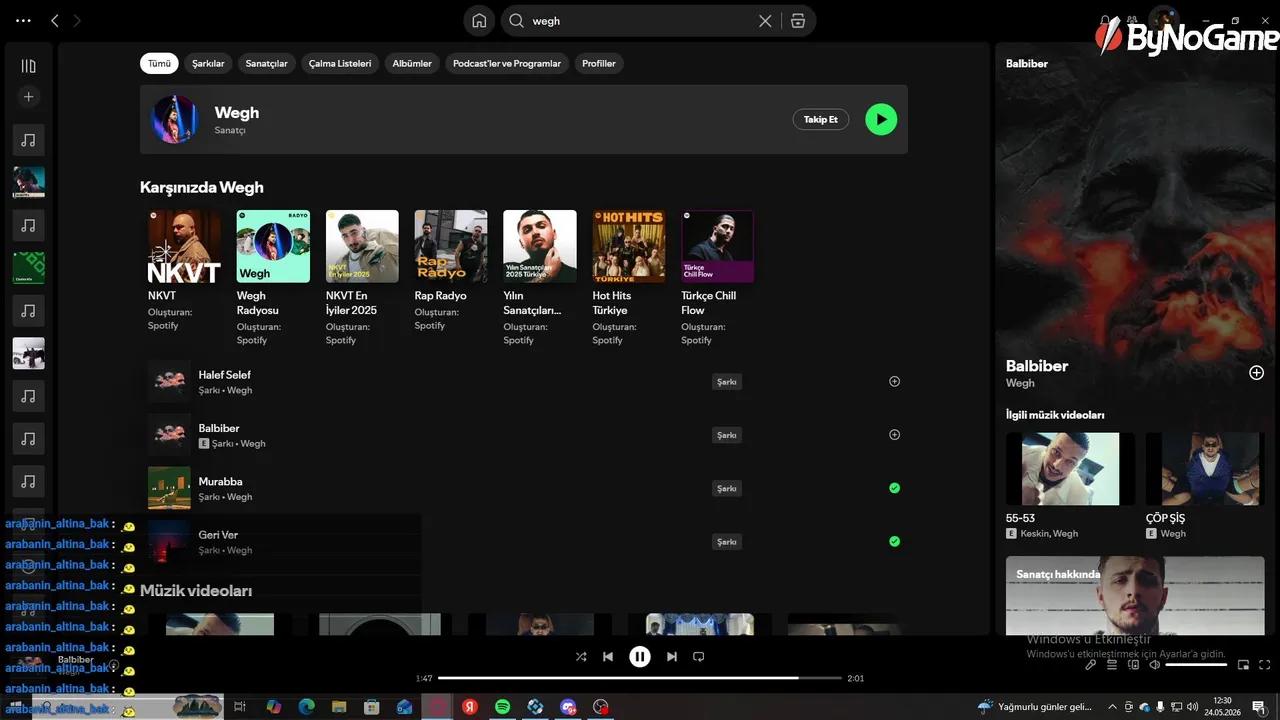Remove Geri Ver via its green checkmark

point(894,541)
